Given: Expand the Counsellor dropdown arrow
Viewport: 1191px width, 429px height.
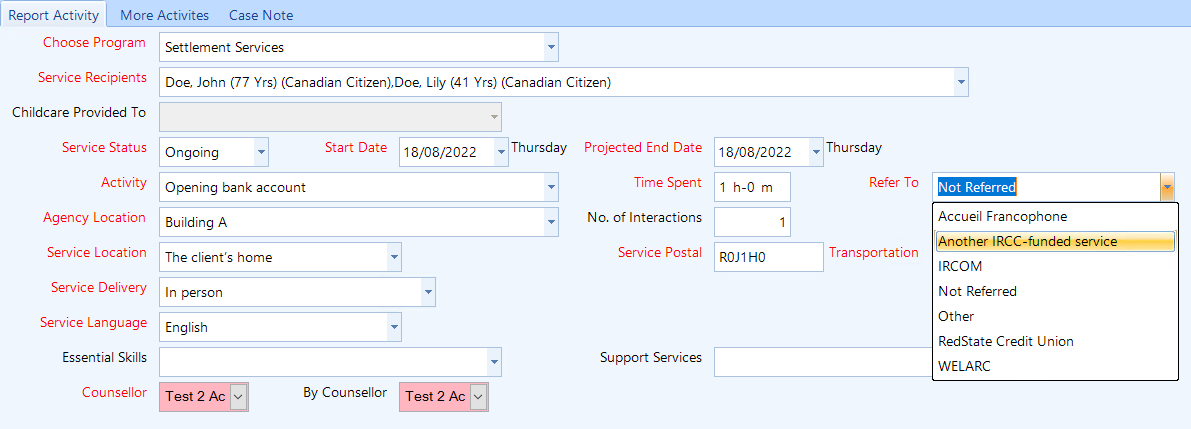Looking at the screenshot, I should coord(238,397).
